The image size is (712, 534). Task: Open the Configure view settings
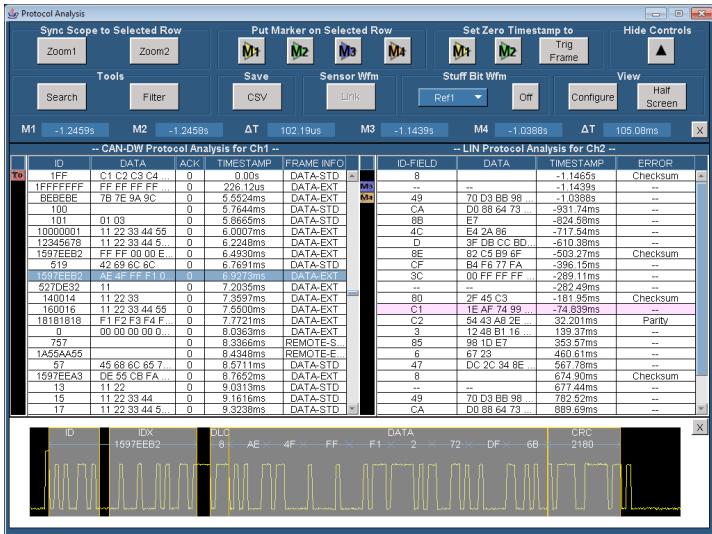593,97
